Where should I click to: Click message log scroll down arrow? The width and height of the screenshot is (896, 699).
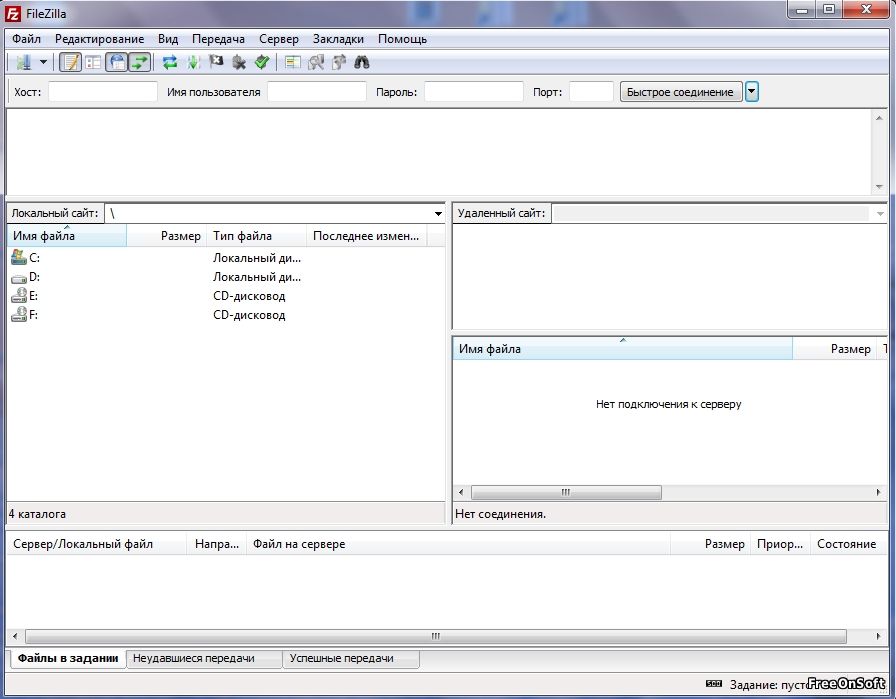pos(879,187)
